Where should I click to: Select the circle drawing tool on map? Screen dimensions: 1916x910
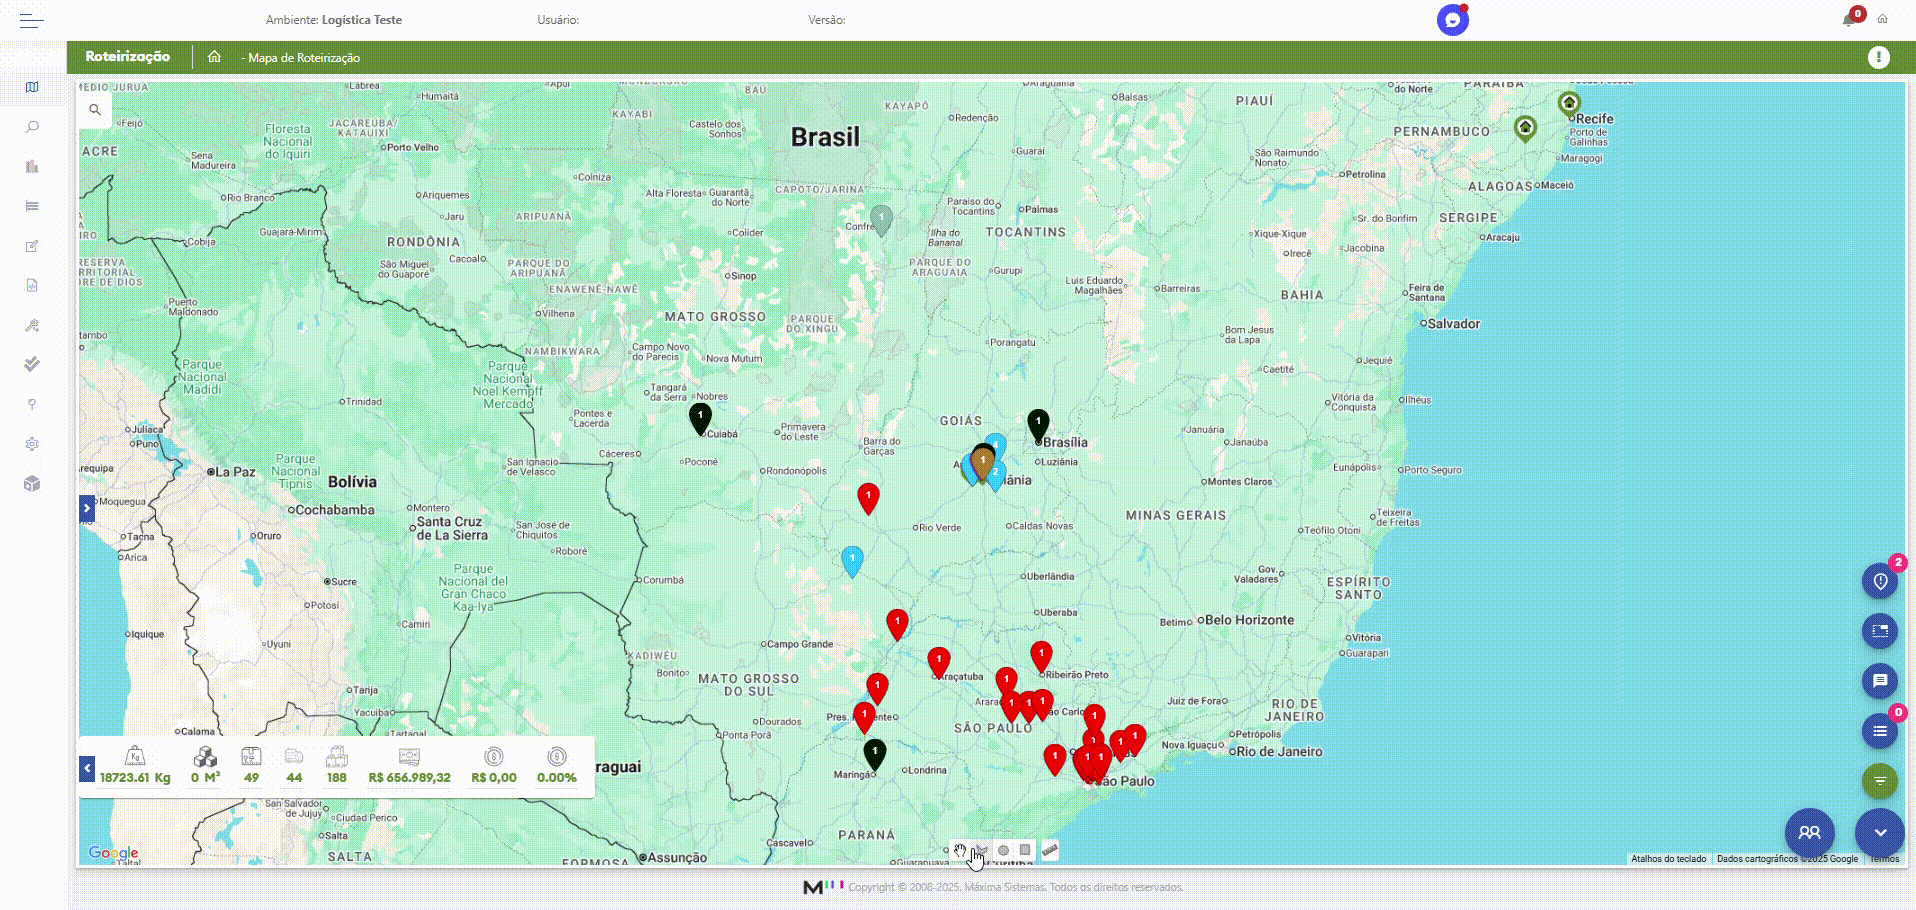[x=1003, y=851]
